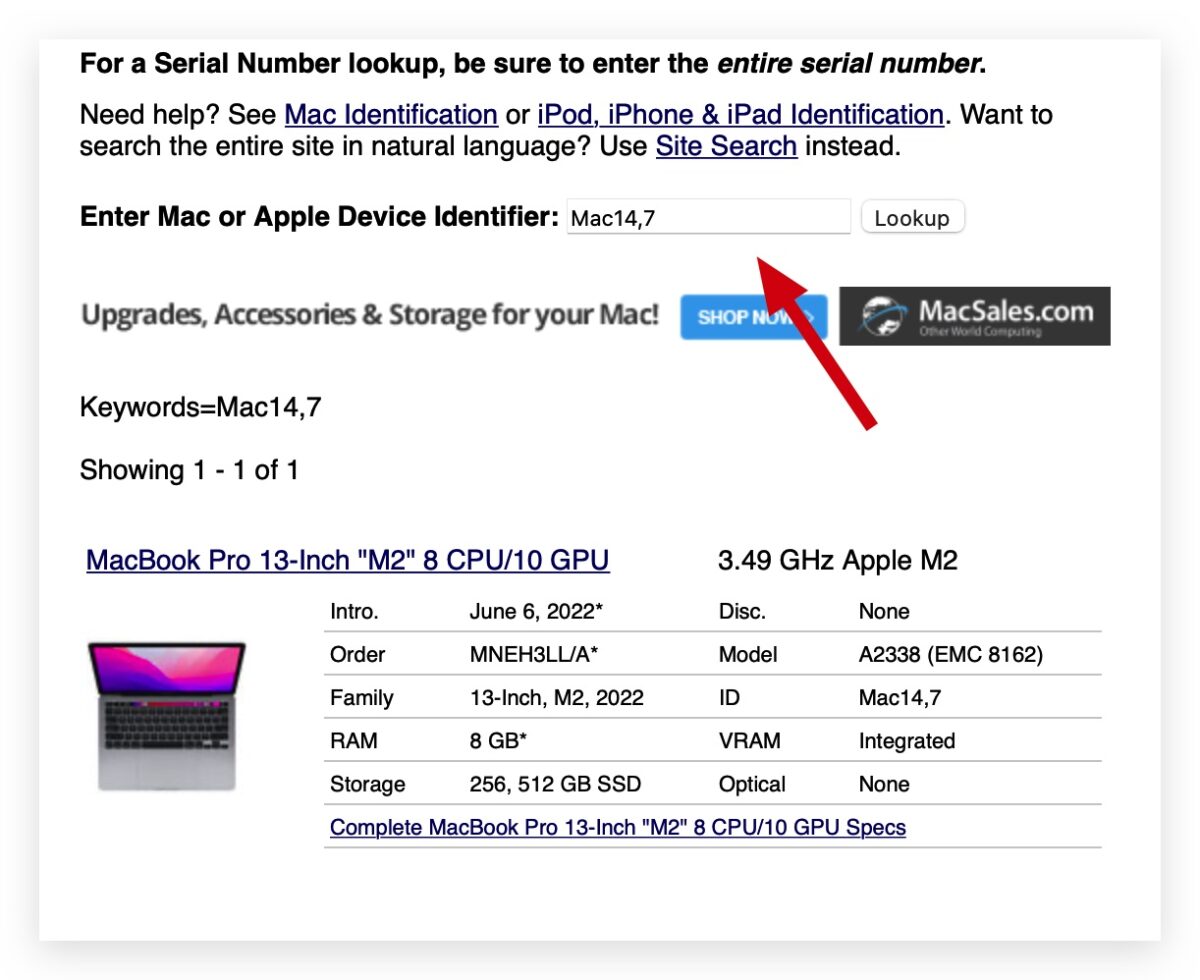
Task: Click the Order label cell
Action: coord(357,655)
